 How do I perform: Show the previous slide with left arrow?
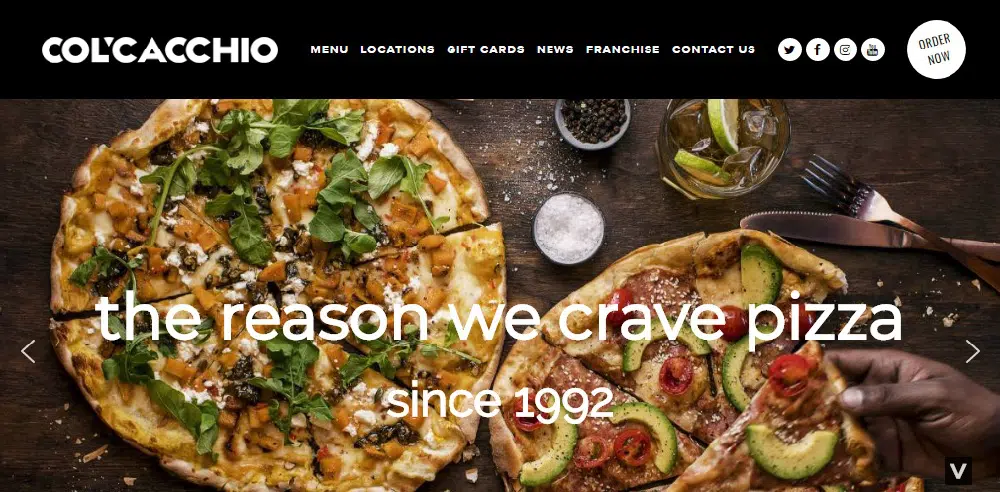[x=28, y=351]
